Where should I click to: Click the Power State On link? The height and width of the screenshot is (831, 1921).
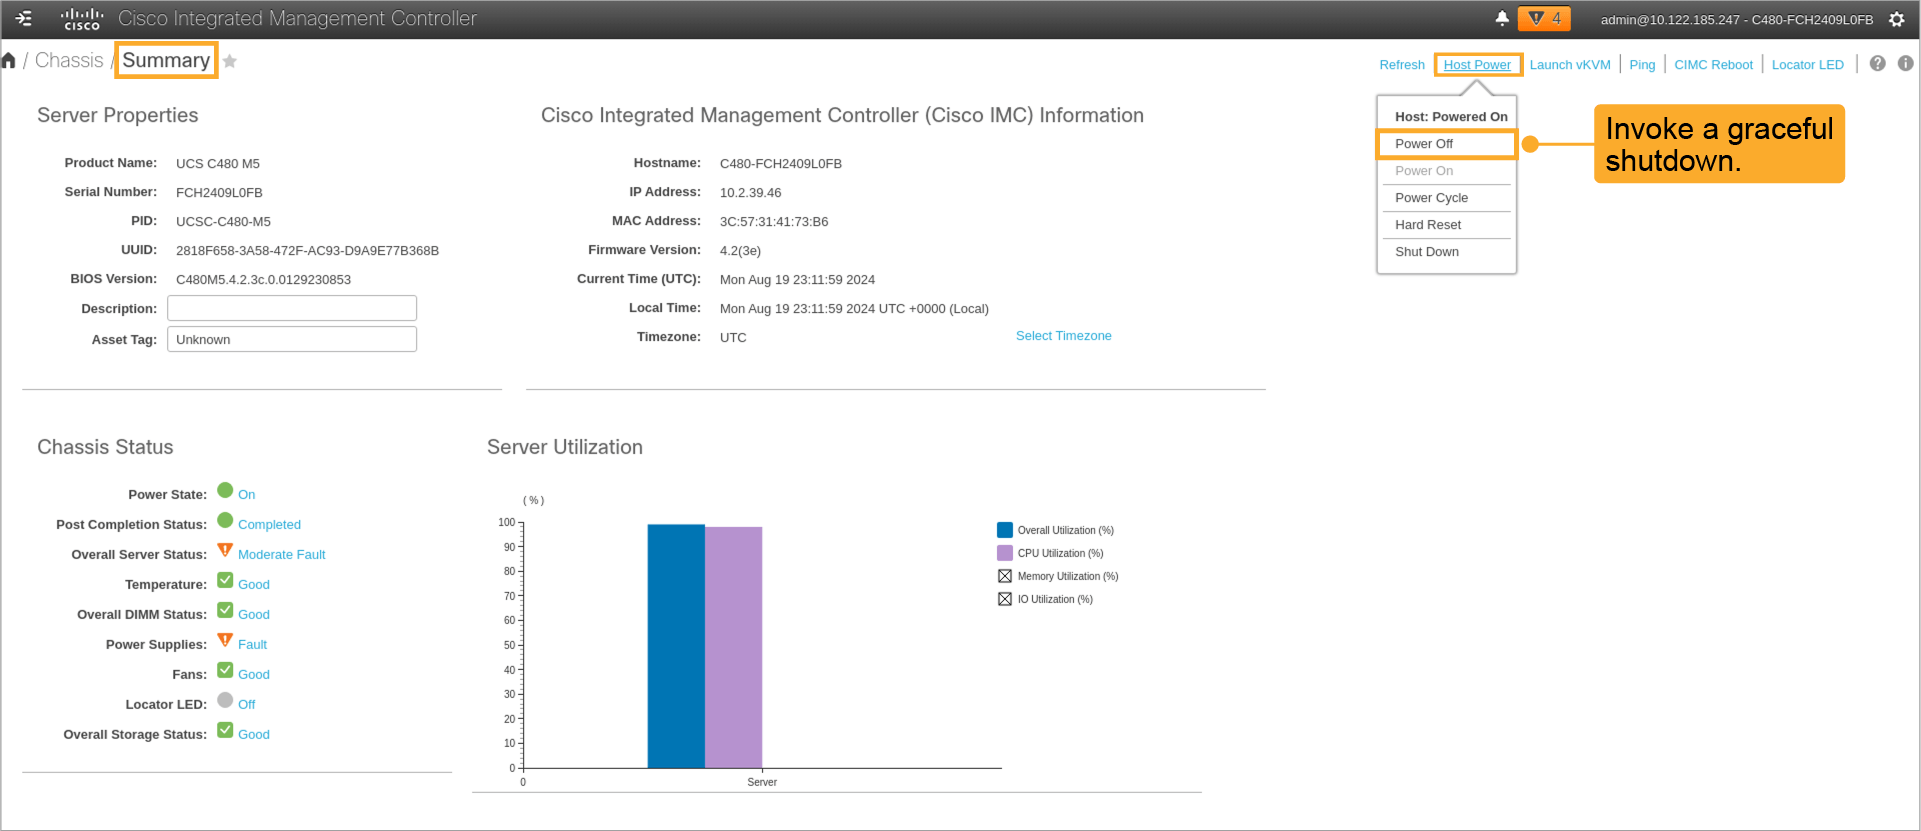pos(246,495)
